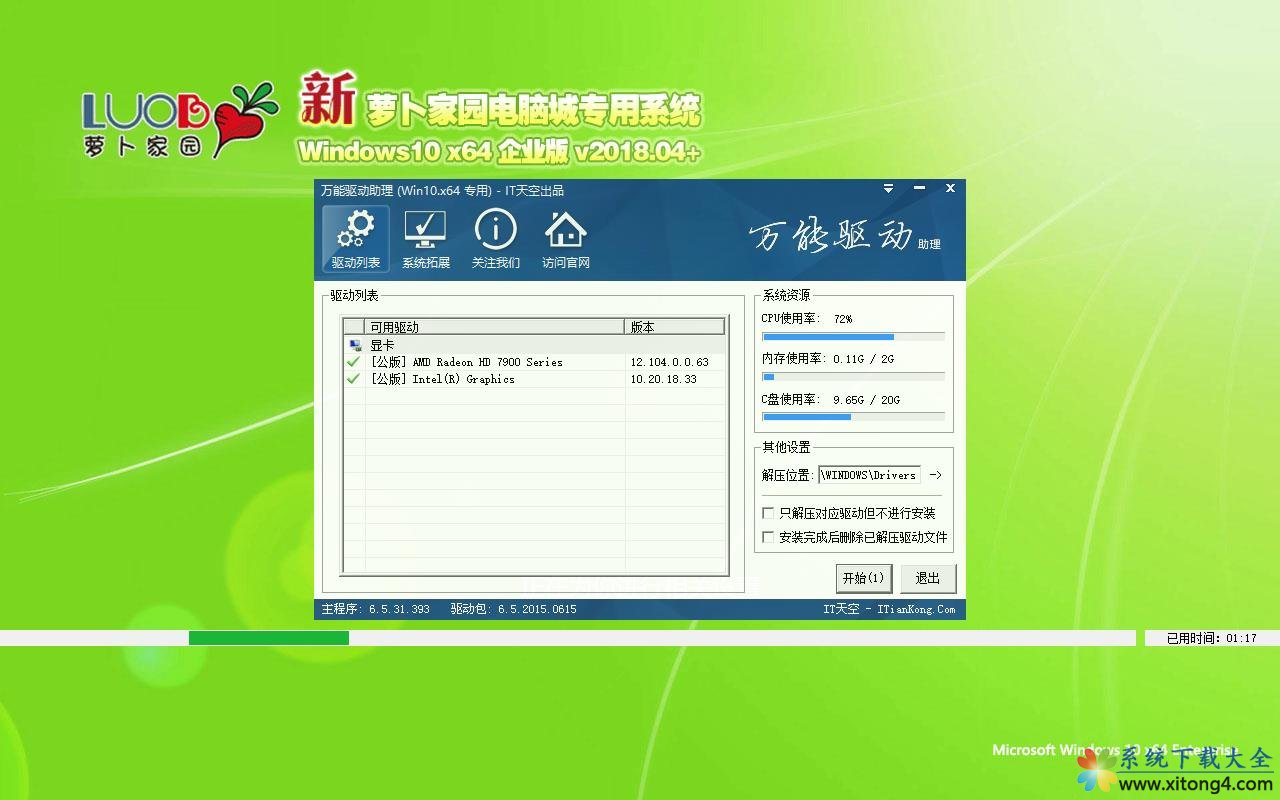Enable 安装完成后删除已解压驱动文件 checkbox
Image resolution: width=1280 pixels, height=800 pixels.
[x=768, y=537]
